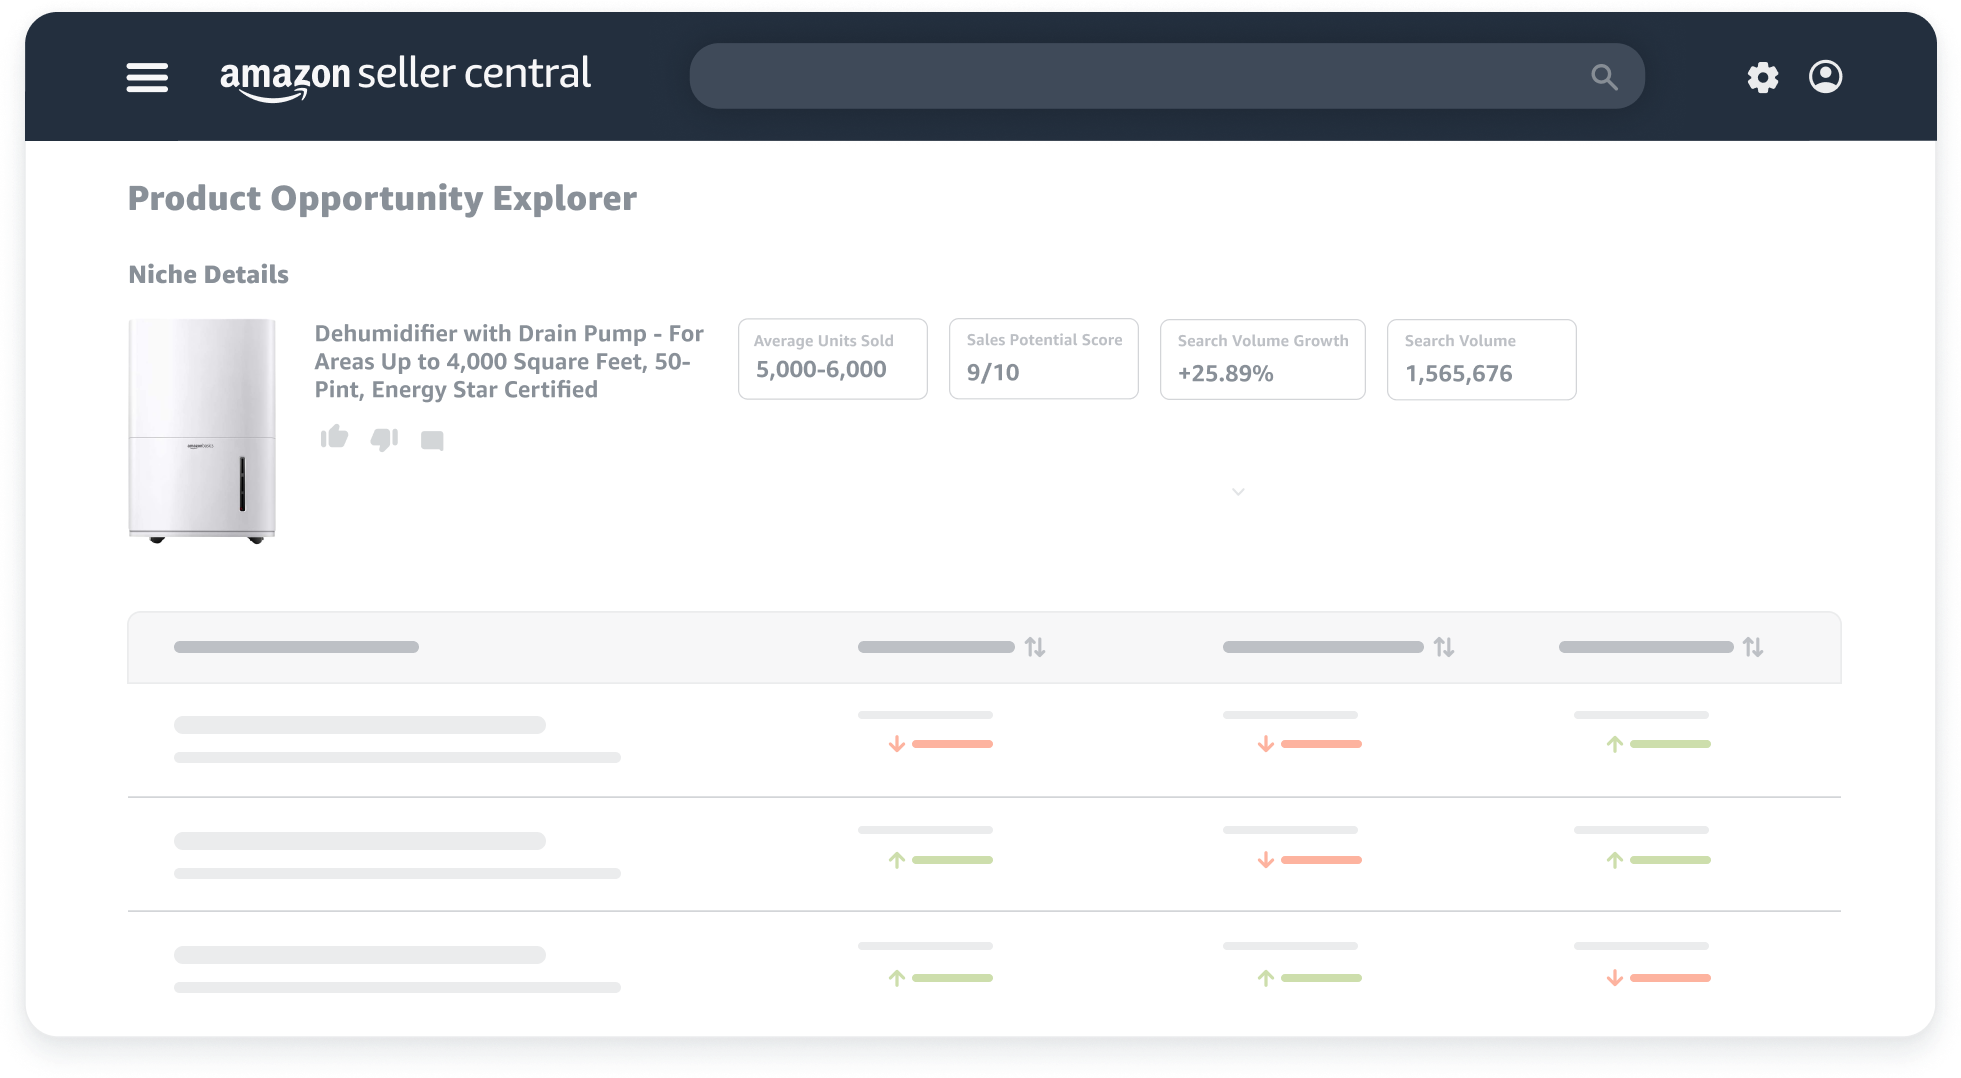The height and width of the screenshot is (1078, 1961).
Task: Open the settings gear
Action: pos(1763,77)
